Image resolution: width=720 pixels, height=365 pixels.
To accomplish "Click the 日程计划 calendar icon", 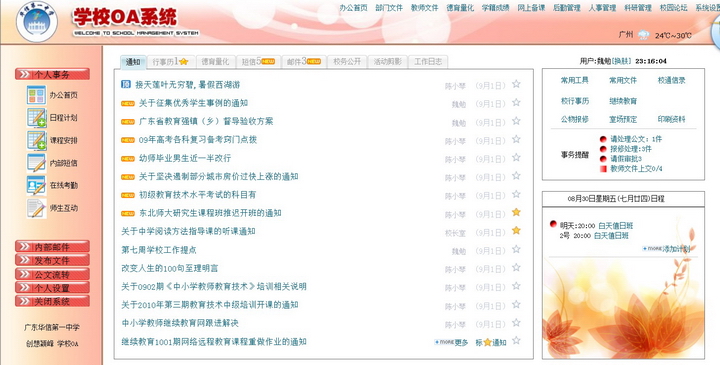I will tap(36, 118).
